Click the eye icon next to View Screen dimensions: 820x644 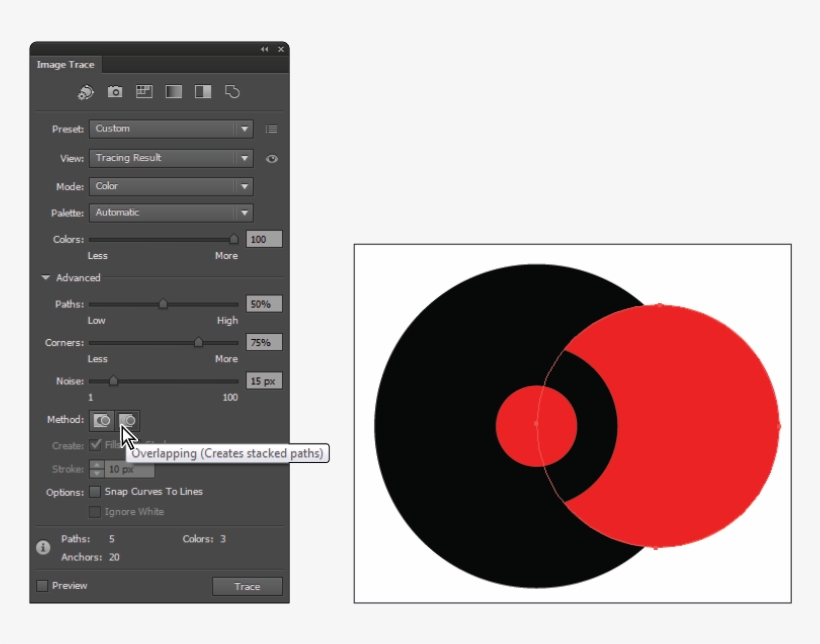pyautogui.click(x=272, y=158)
